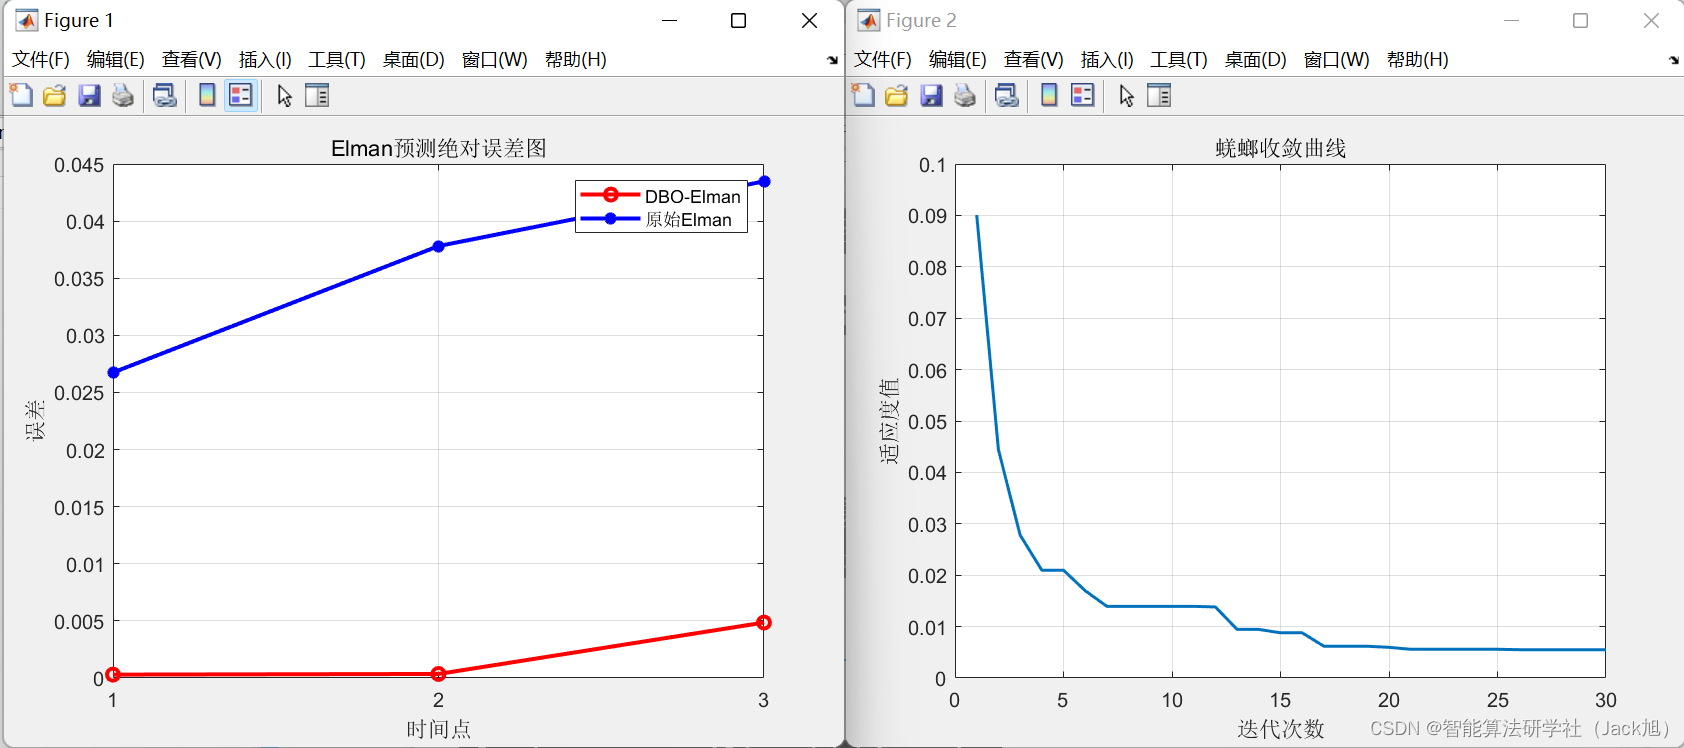Click Figure 2 window title text

pos(921,20)
